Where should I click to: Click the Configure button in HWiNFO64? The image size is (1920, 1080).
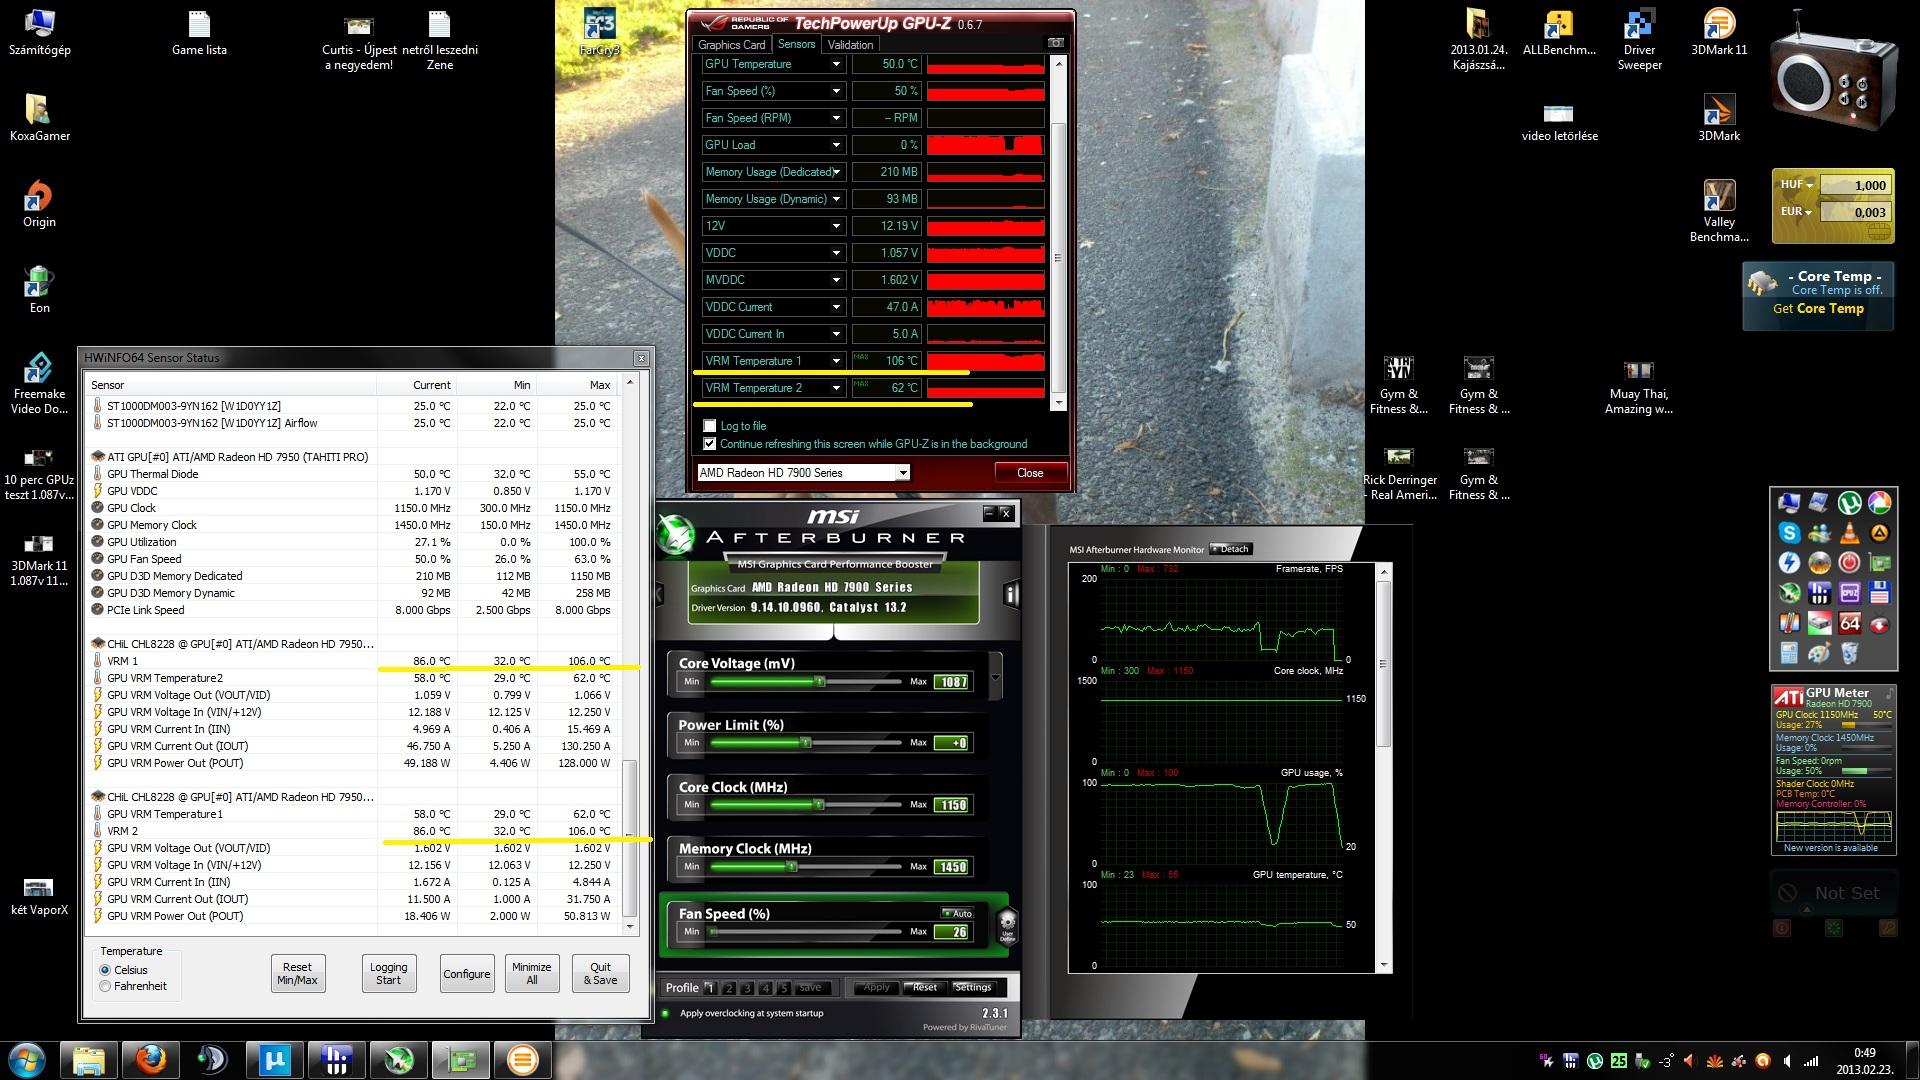pyautogui.click(x=467, y=973)
